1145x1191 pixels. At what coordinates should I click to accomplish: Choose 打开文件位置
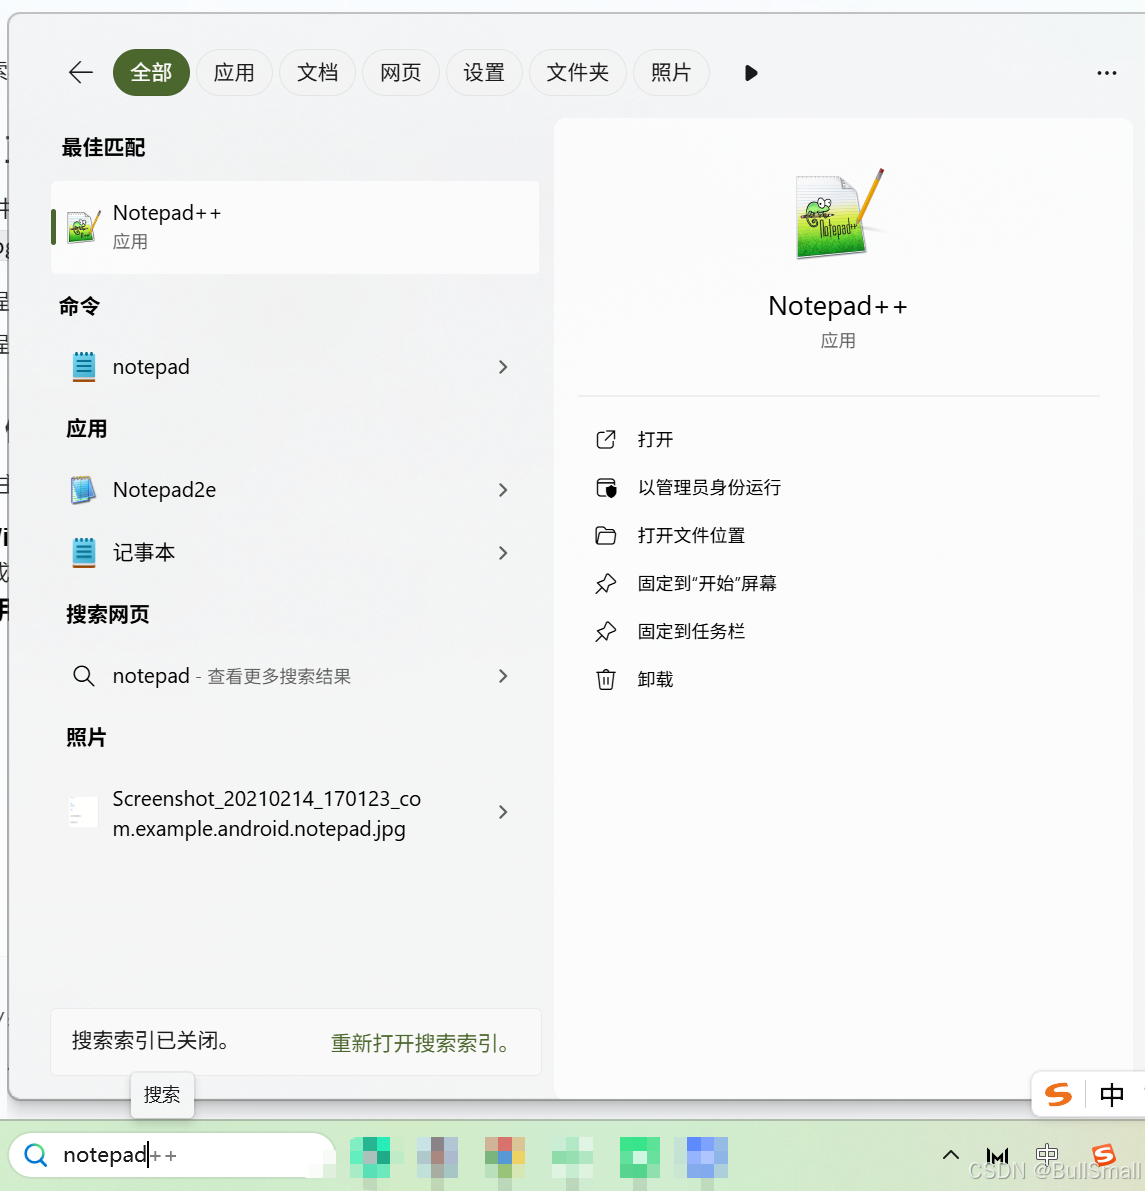point(691,535)
